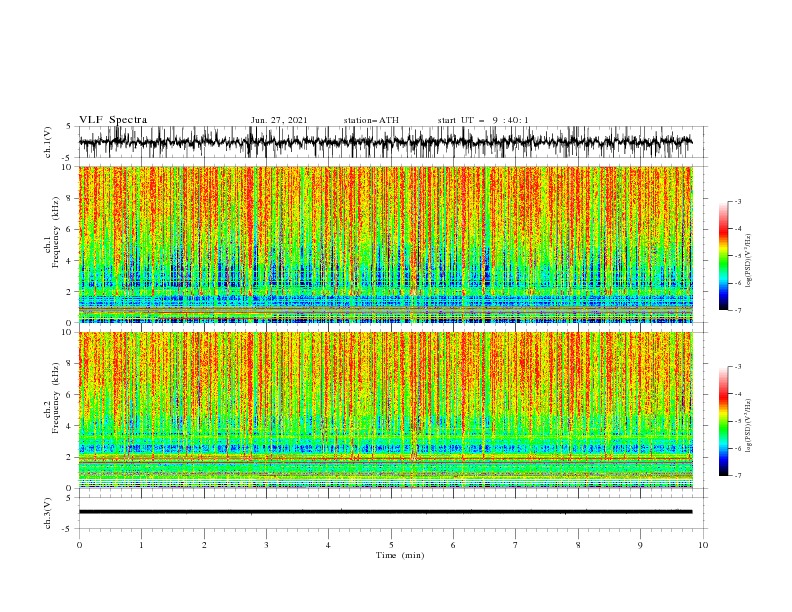Click the "8" kHz tick on ch.2 frequency axis
792x612 pixels.
pyautogui.click(x=70, y=364)
